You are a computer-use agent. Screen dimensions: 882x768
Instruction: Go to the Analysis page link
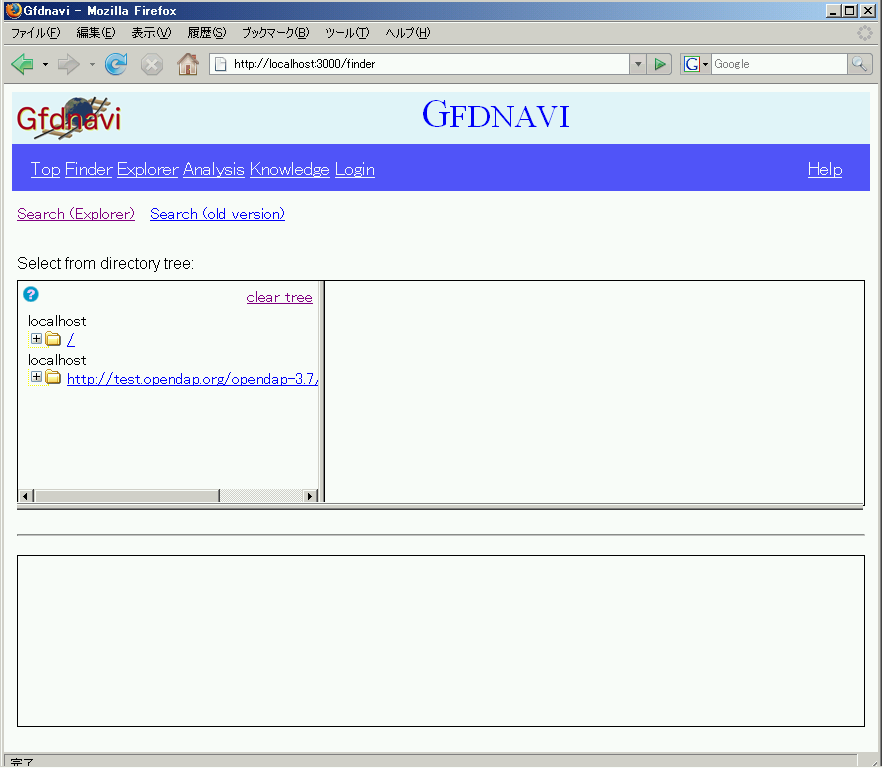pyautogui.click(x=213, y=169)
